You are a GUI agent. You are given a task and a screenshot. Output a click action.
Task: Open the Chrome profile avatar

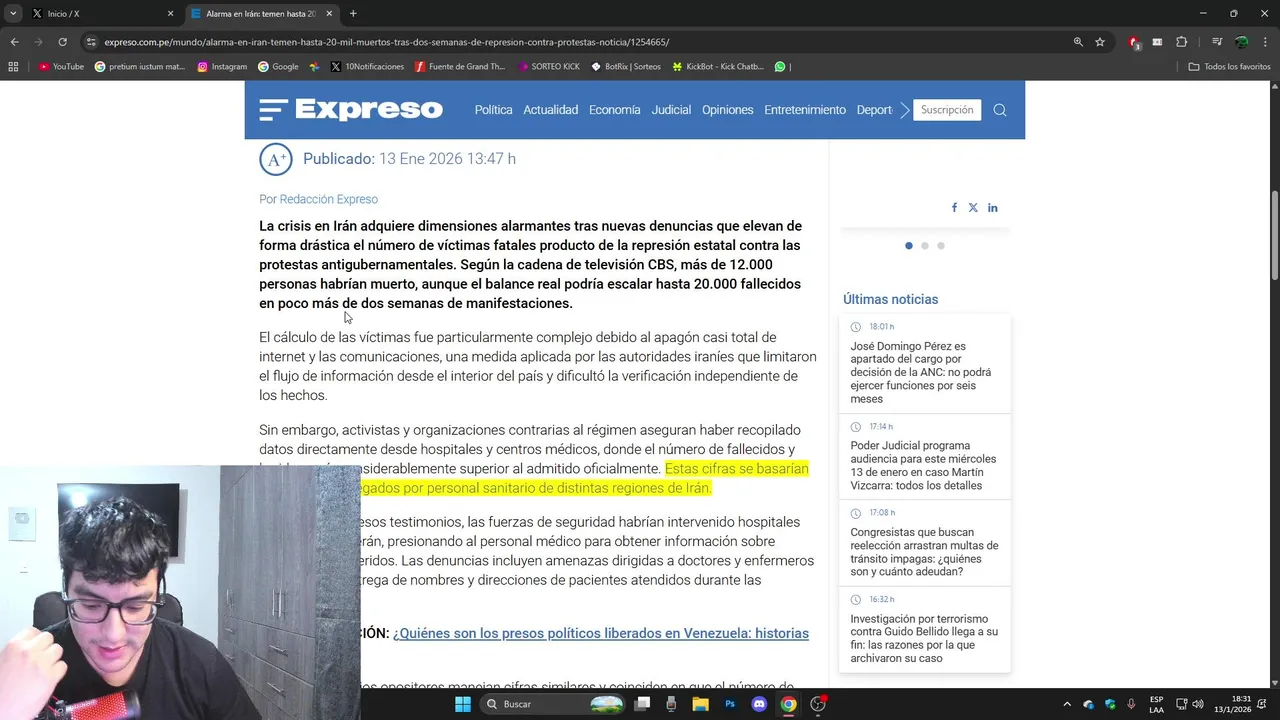(1241, 42)
